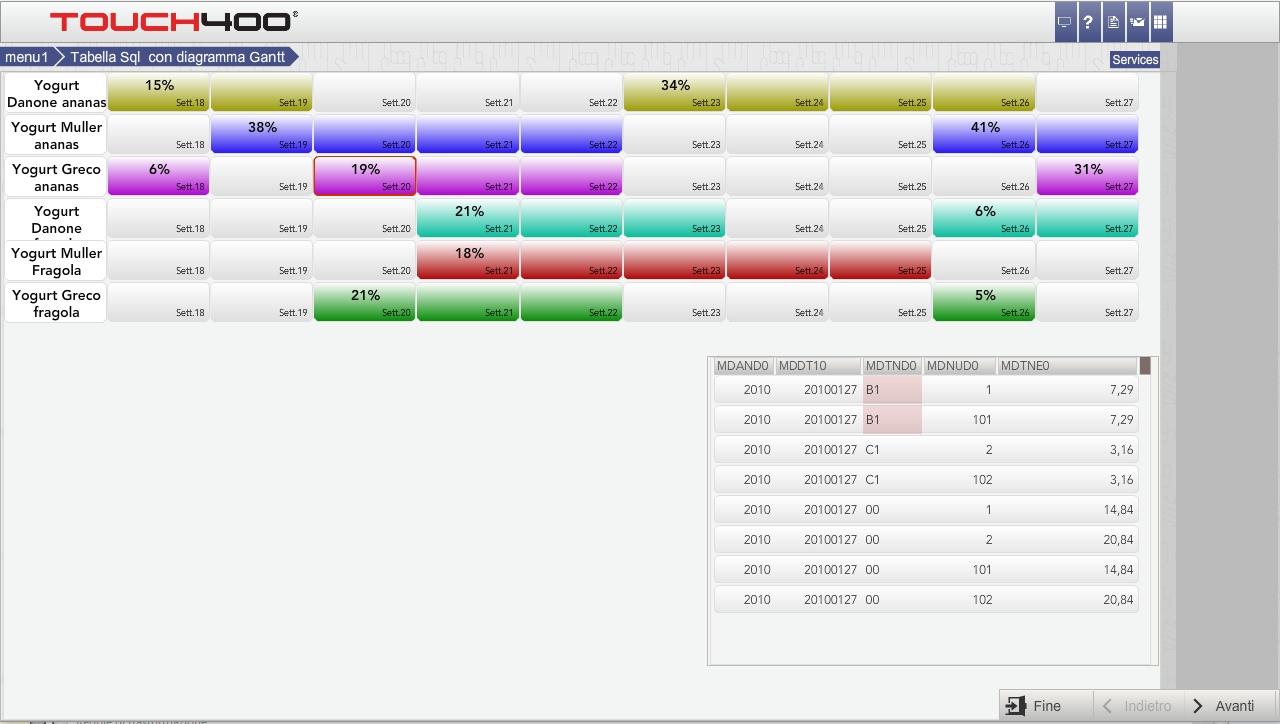Select Yogurt Danone ananas row label

(x=56, y=93)
